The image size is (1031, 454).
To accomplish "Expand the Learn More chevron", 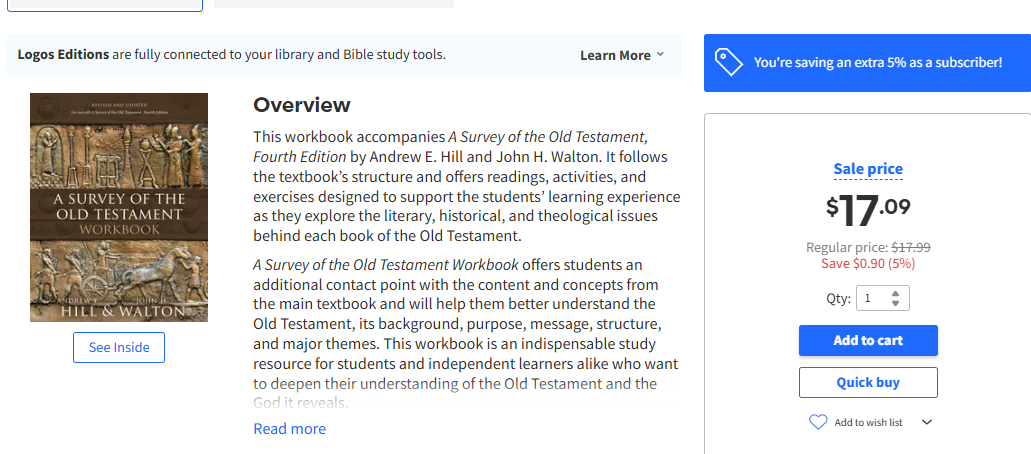I will coord(660,55).
